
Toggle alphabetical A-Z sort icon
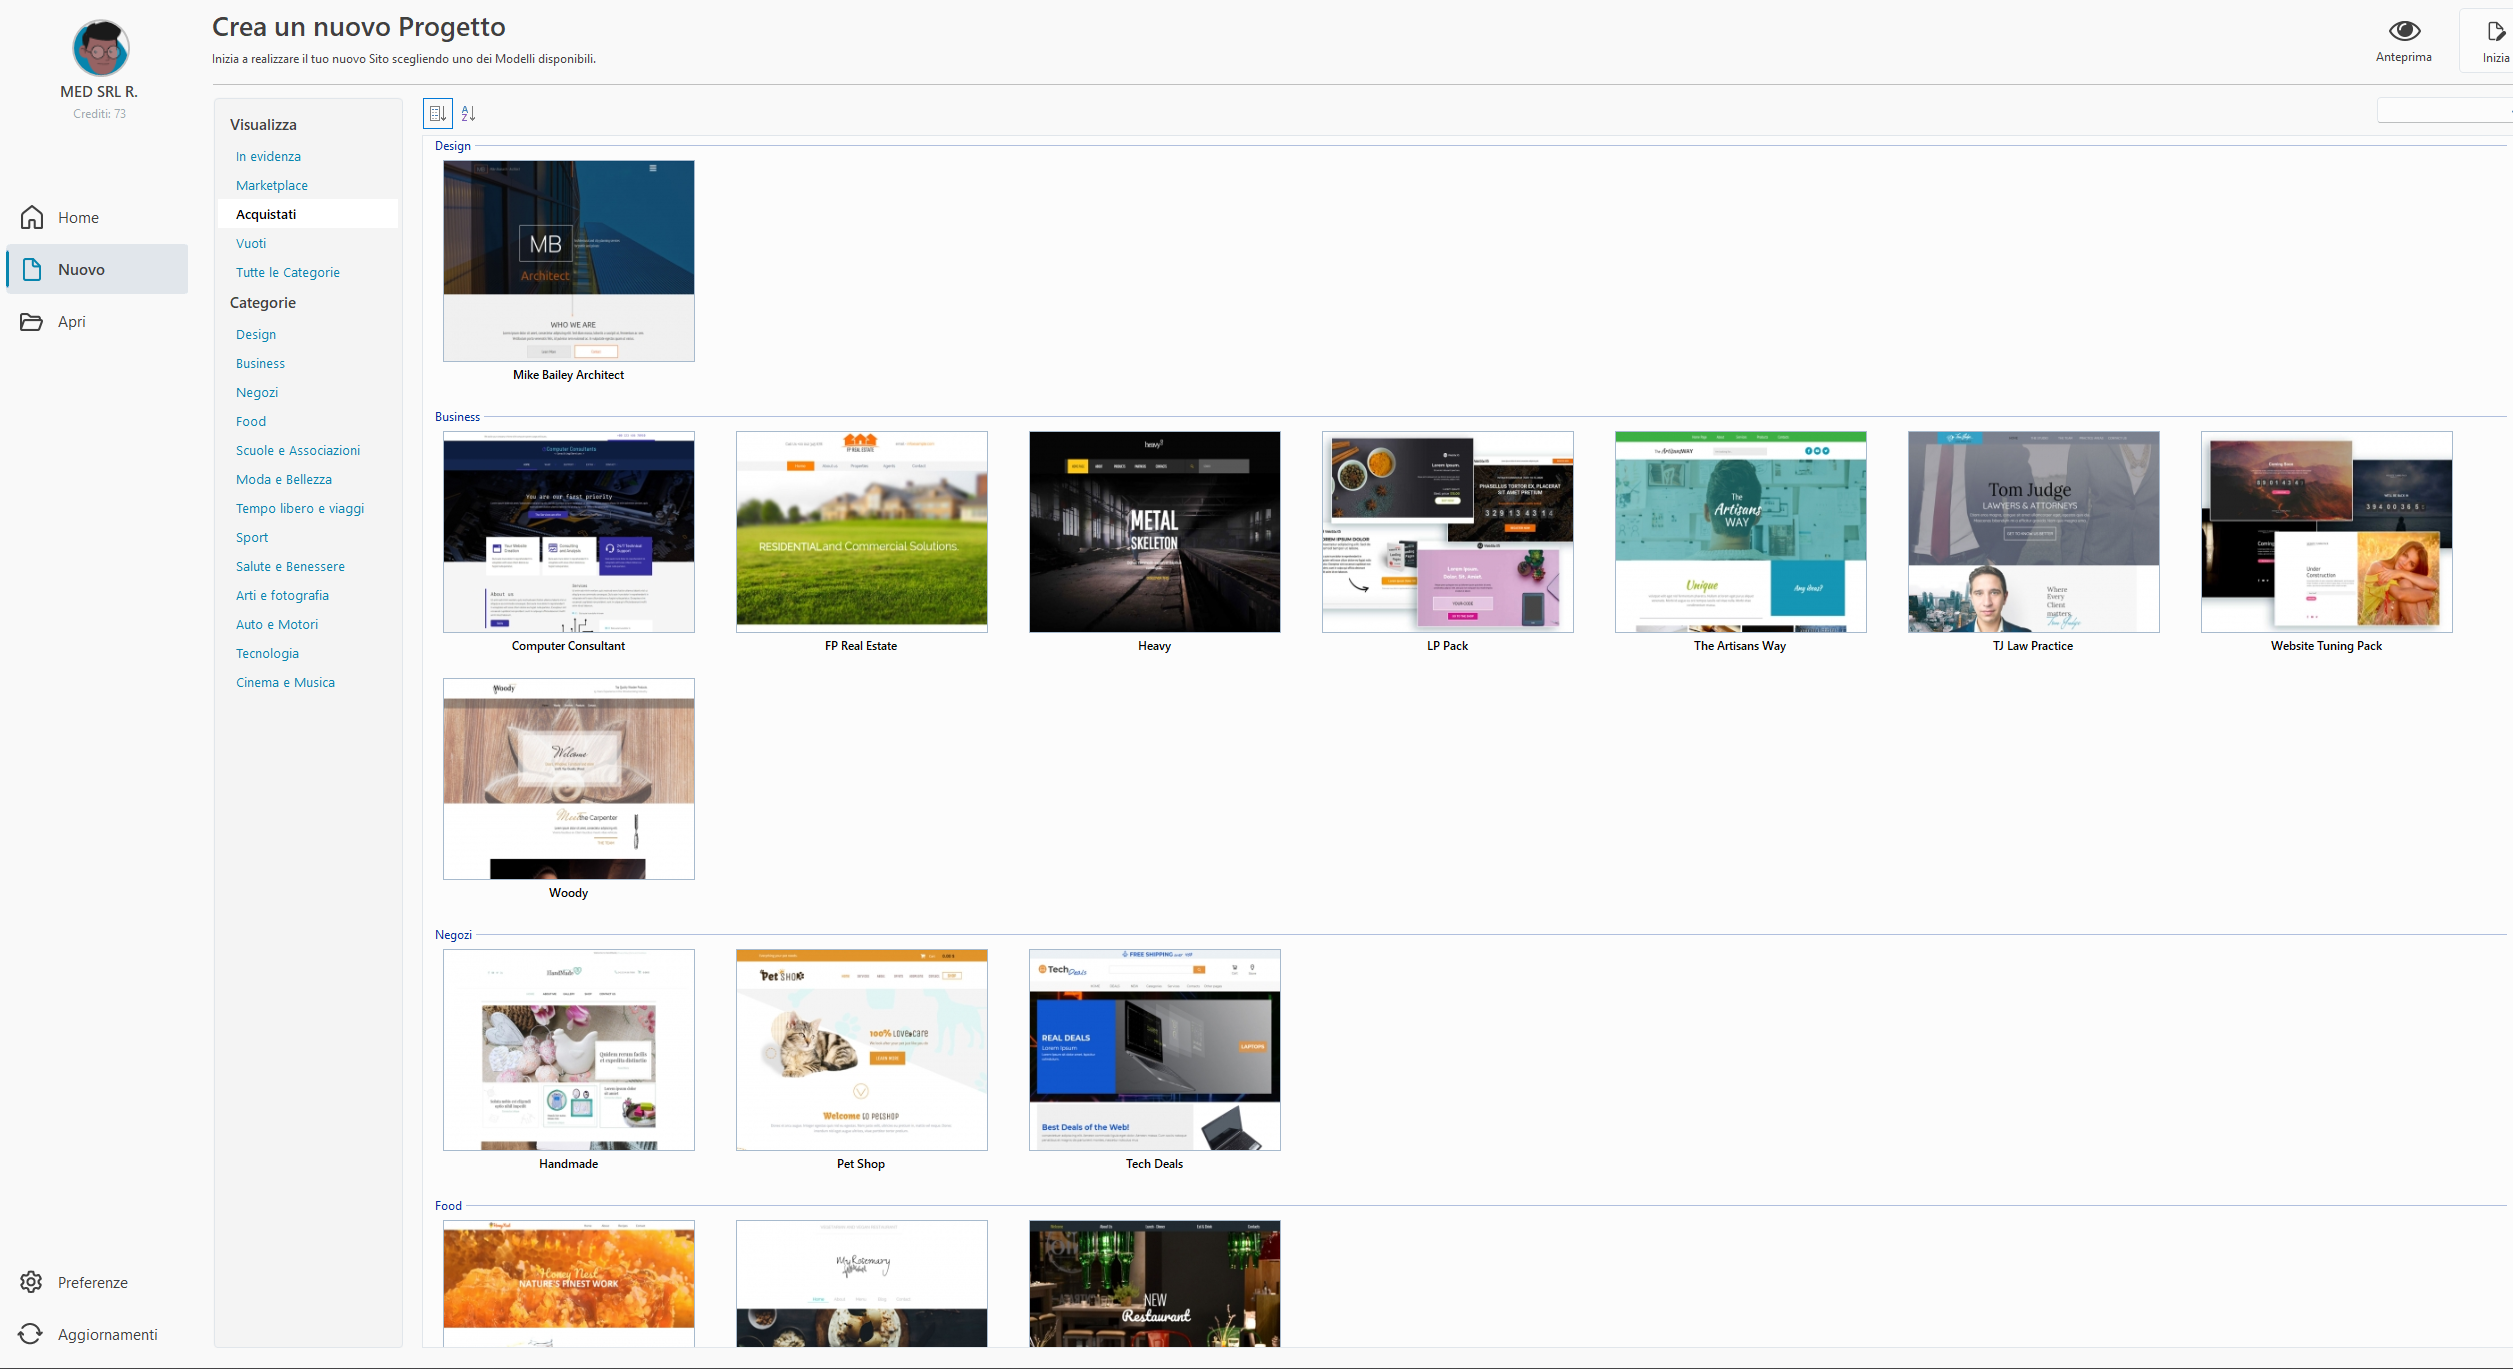coord(468,113)
